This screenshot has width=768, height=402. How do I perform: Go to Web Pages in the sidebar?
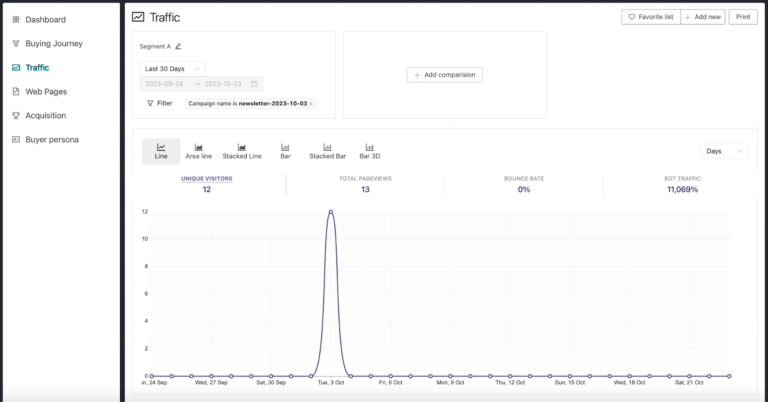pyautogui.click(x=46, y=91)
